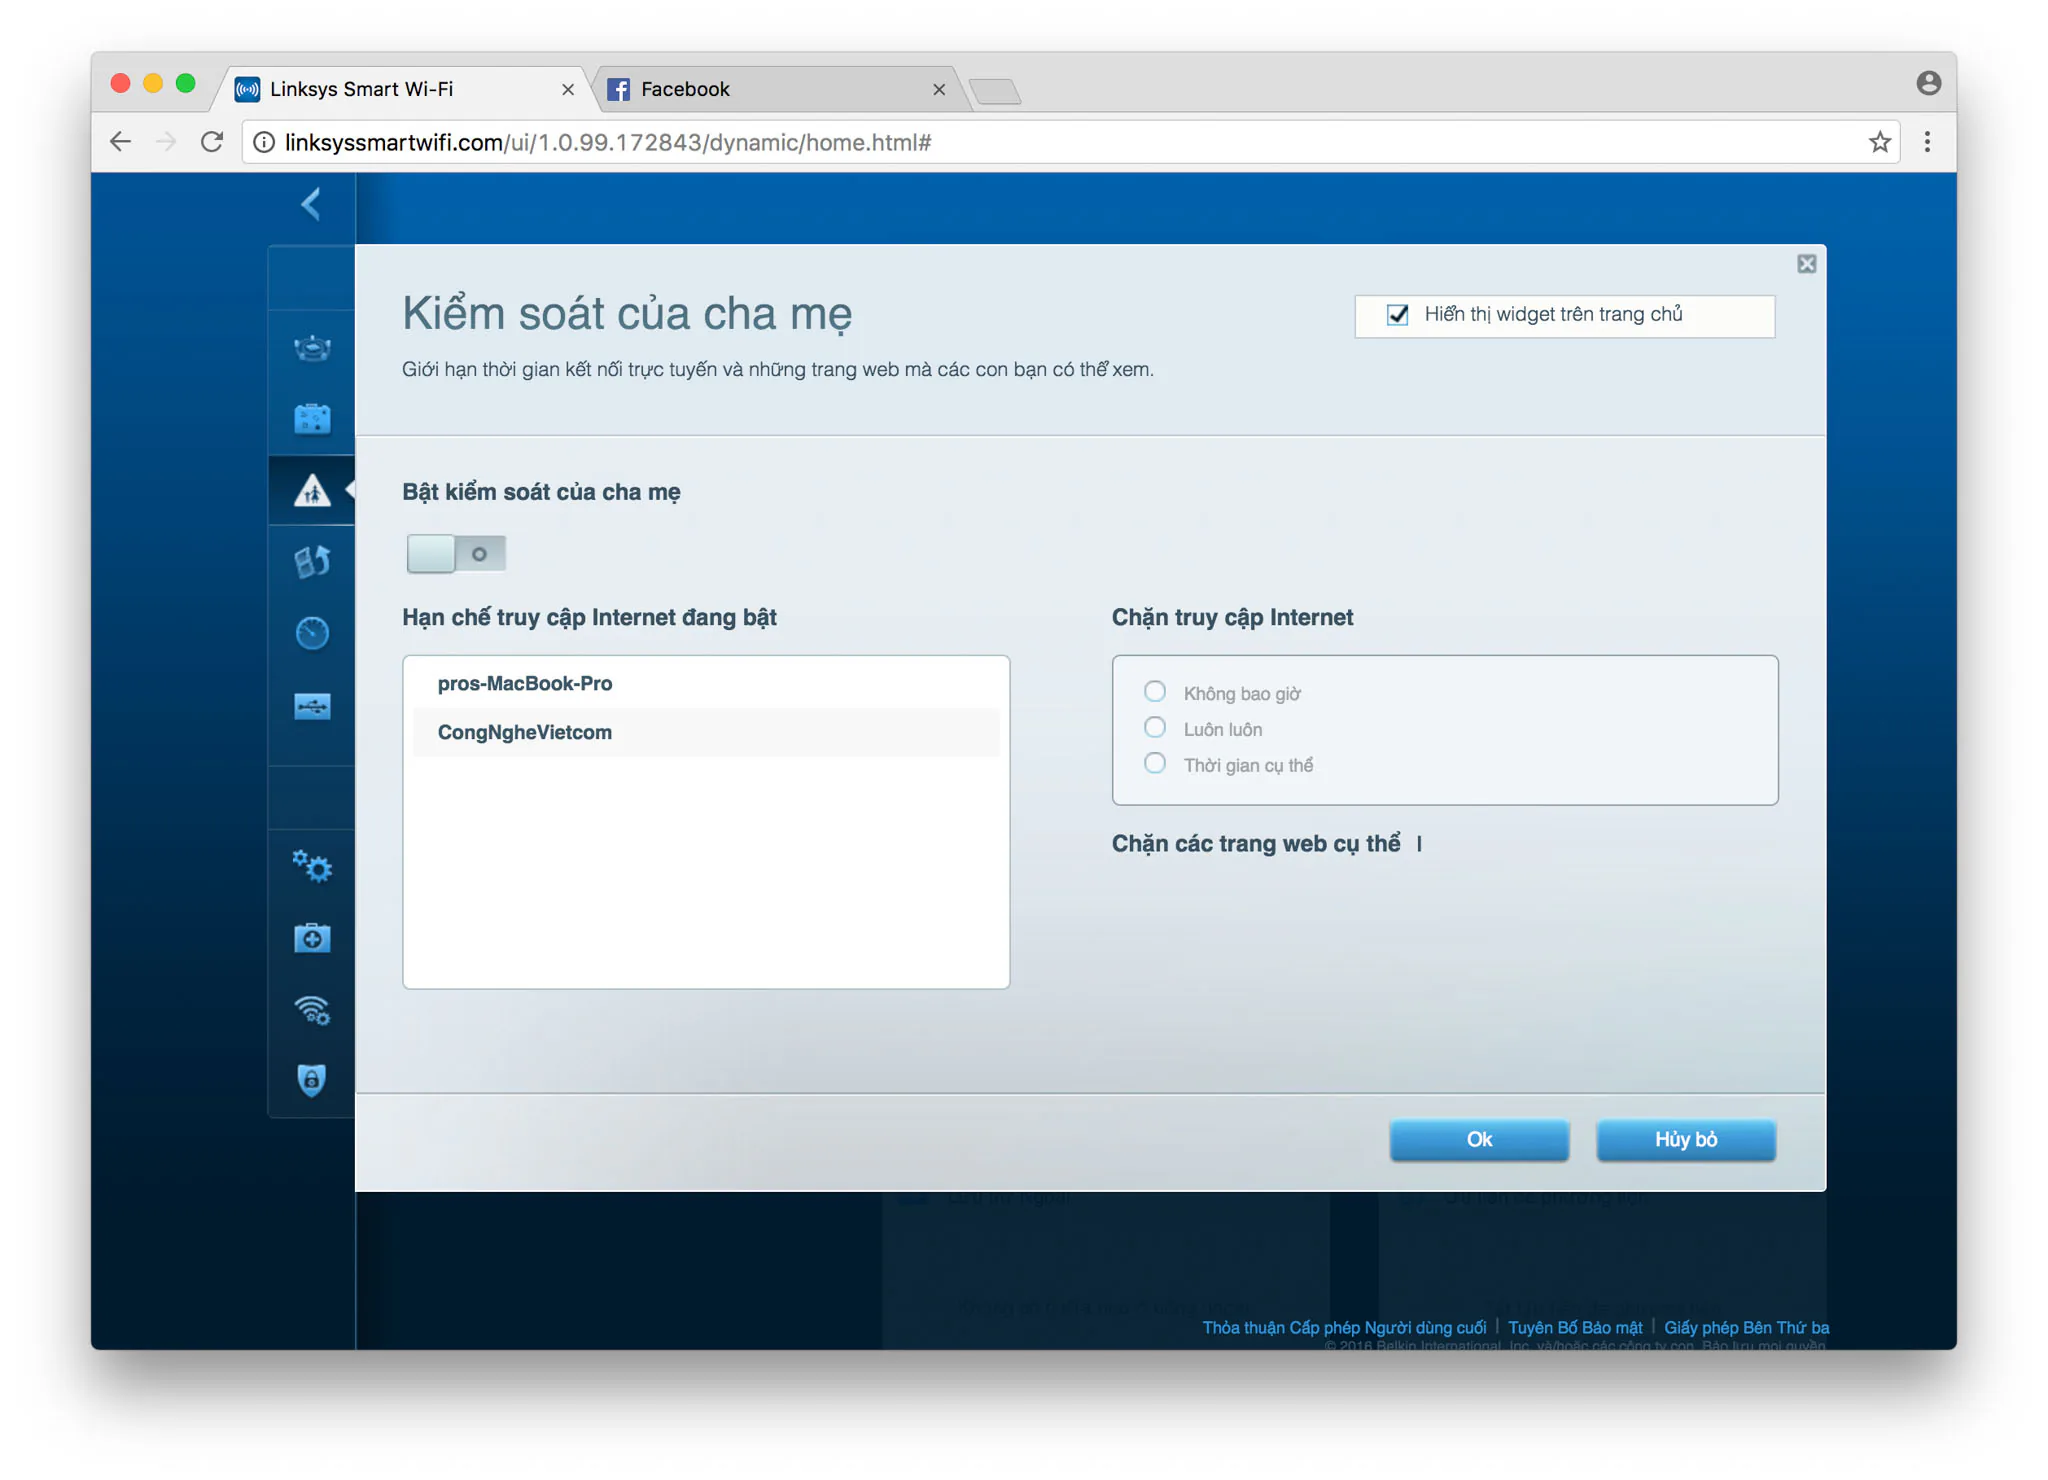Open the Chrome three-dot menu
Image resolution: width=2048 pixels, height=1480 pixels.
point(1927,142)
